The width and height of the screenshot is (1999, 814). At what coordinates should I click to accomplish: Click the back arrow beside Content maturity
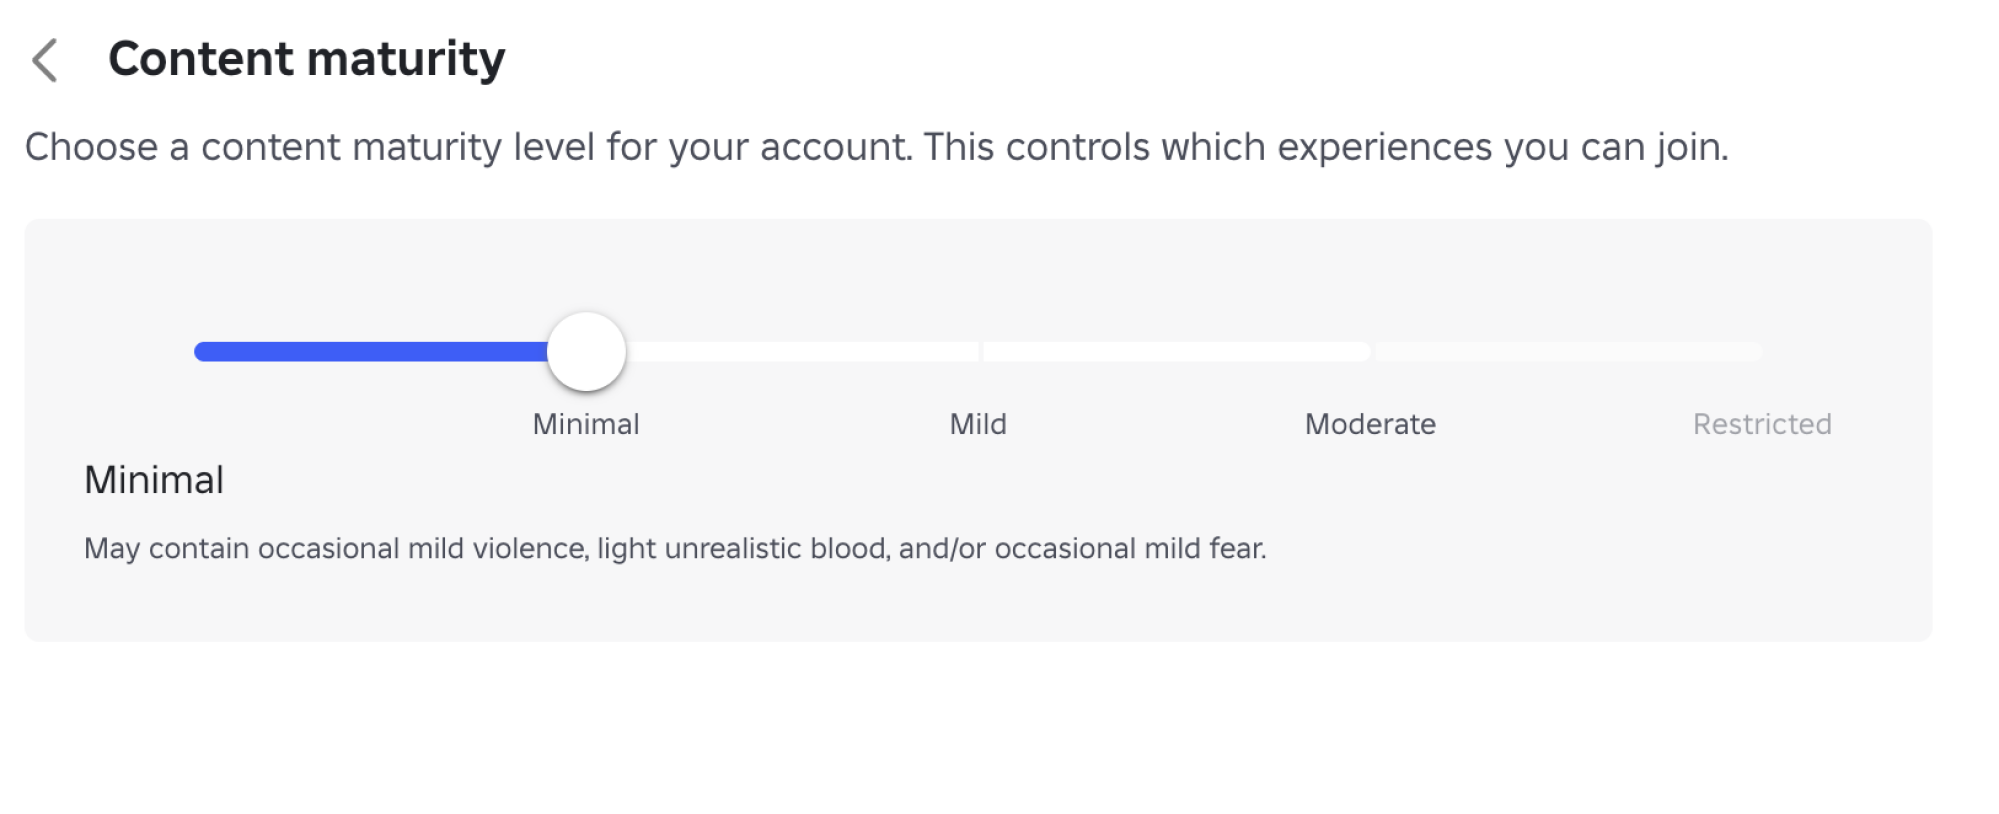click(x=44, y=60)
